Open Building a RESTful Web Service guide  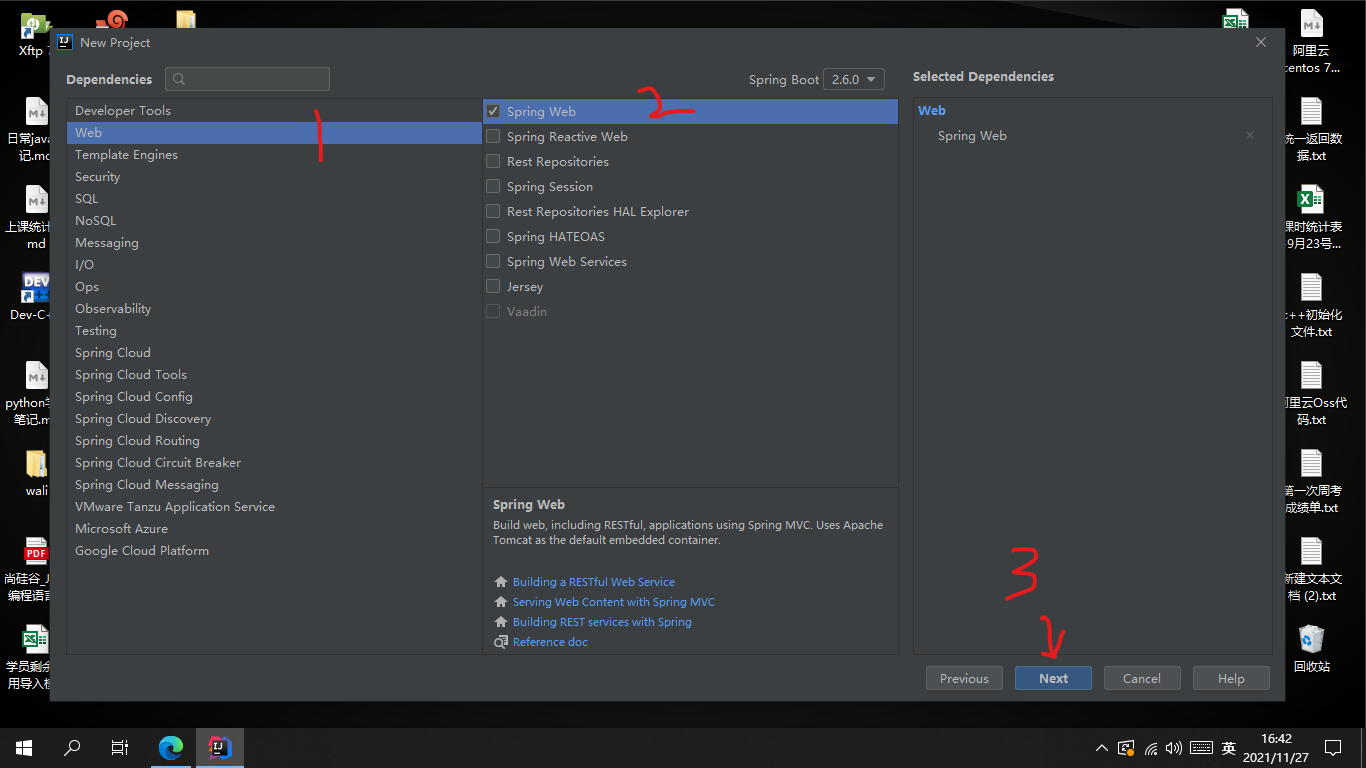click(594, 582)
